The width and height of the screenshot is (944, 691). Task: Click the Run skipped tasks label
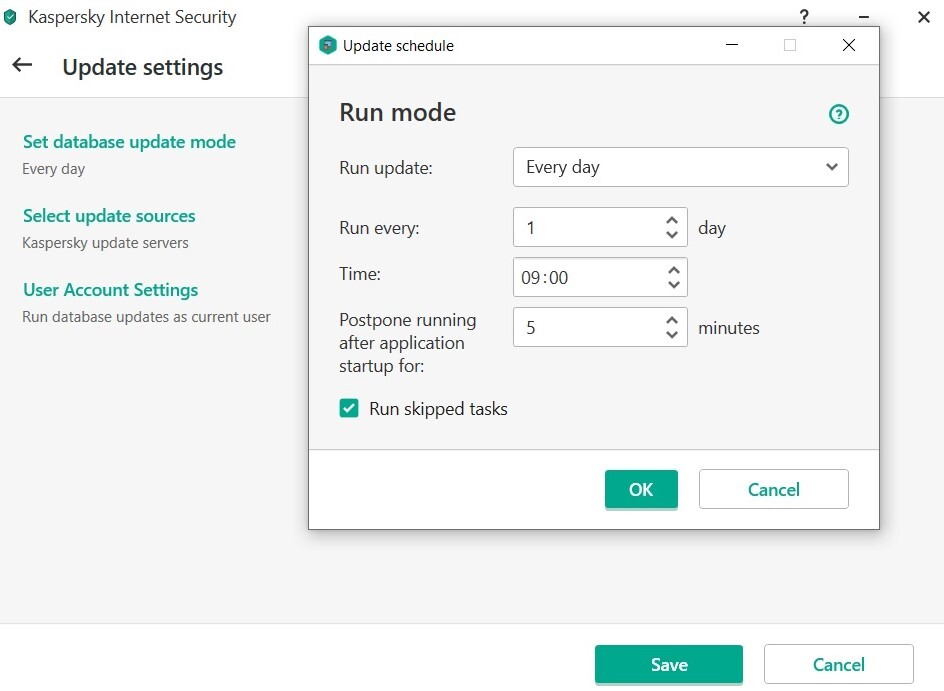(438, 409)
